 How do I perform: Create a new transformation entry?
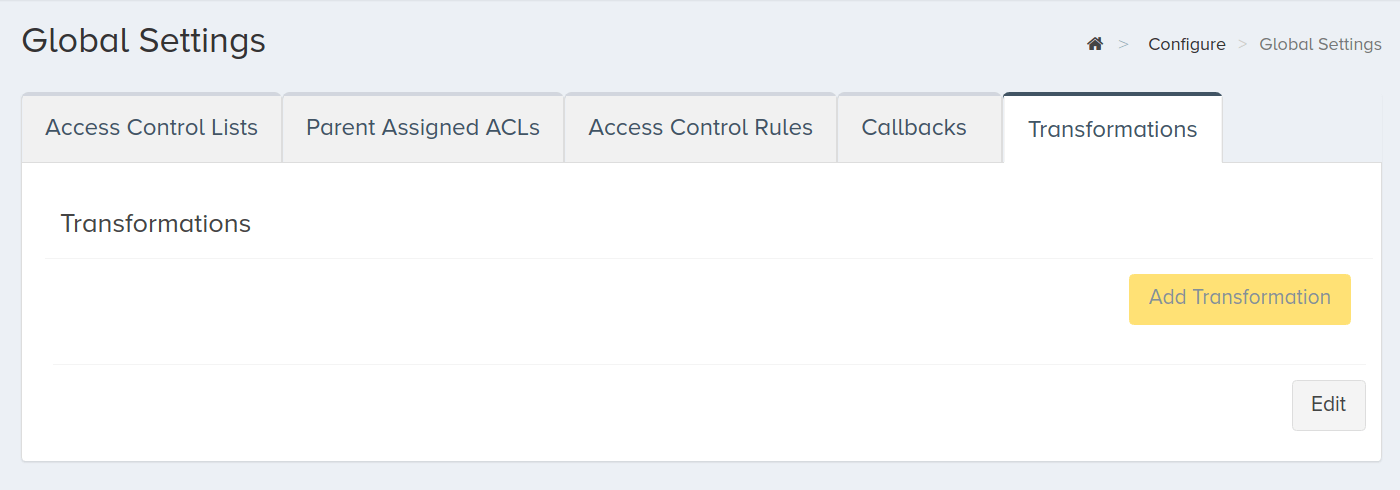point(1239,298)
